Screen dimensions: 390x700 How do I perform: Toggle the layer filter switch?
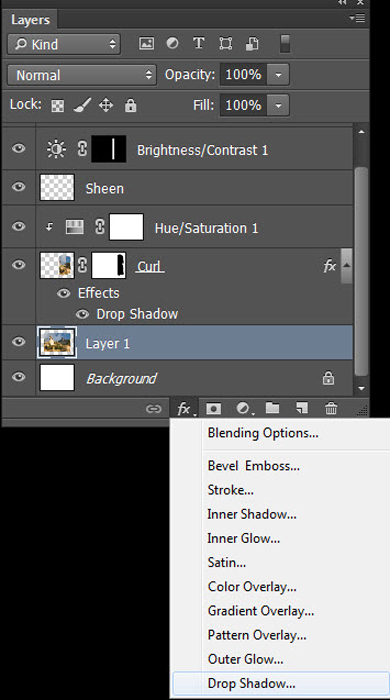click(x=285, y=44)
